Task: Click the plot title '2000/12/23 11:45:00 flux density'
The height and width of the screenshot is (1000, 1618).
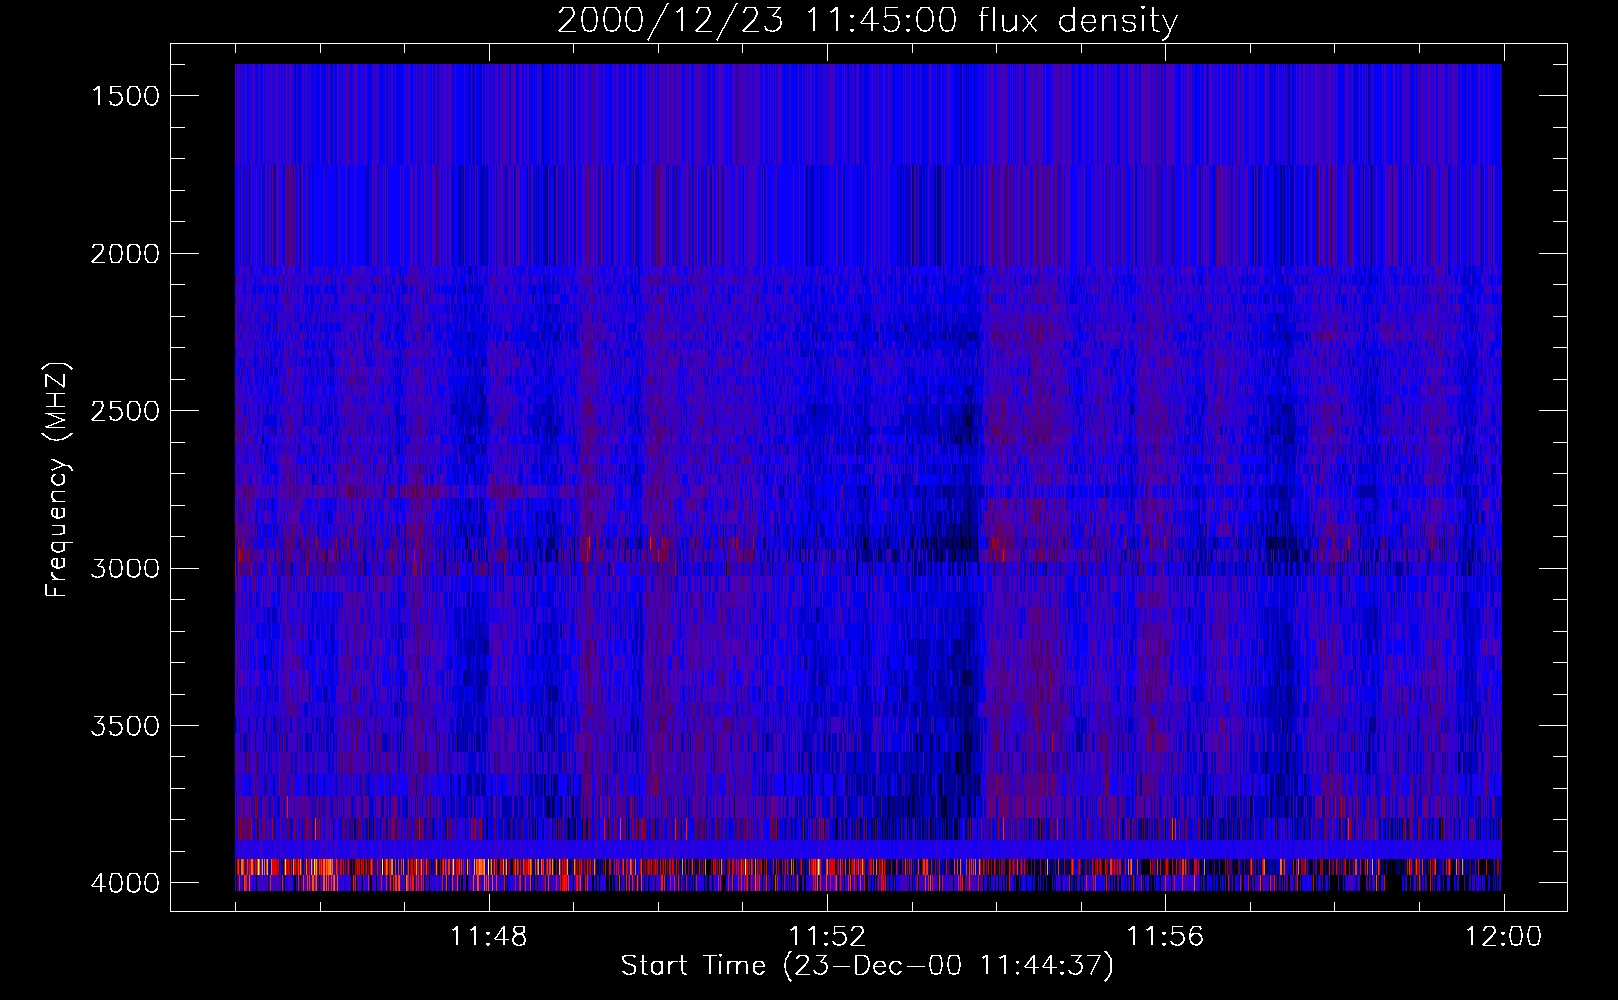Action: (867, 21)
